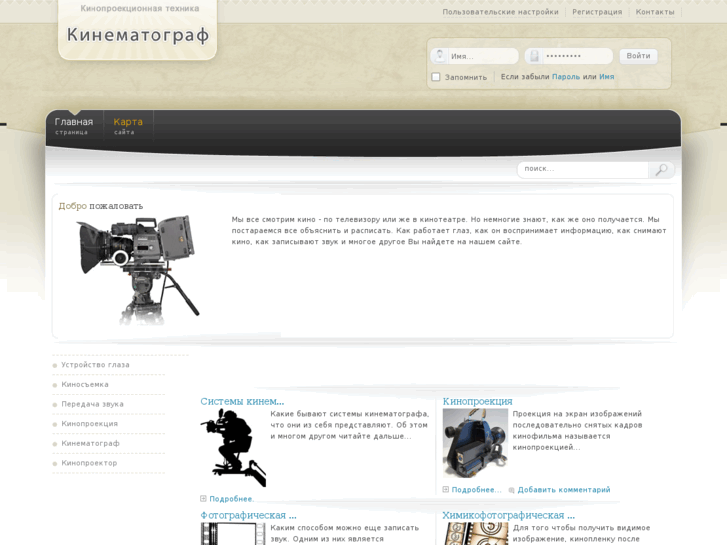Focus the password input field

(569, 56)
